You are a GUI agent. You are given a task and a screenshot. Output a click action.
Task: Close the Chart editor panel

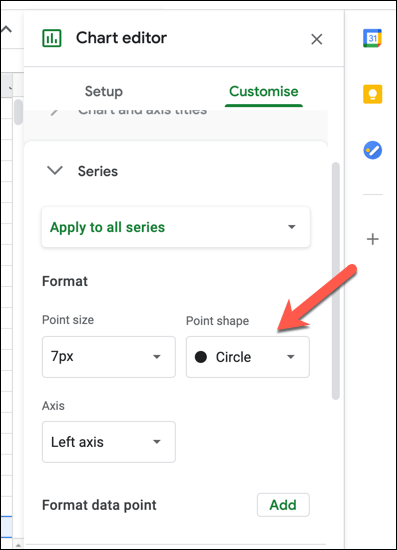316,39
